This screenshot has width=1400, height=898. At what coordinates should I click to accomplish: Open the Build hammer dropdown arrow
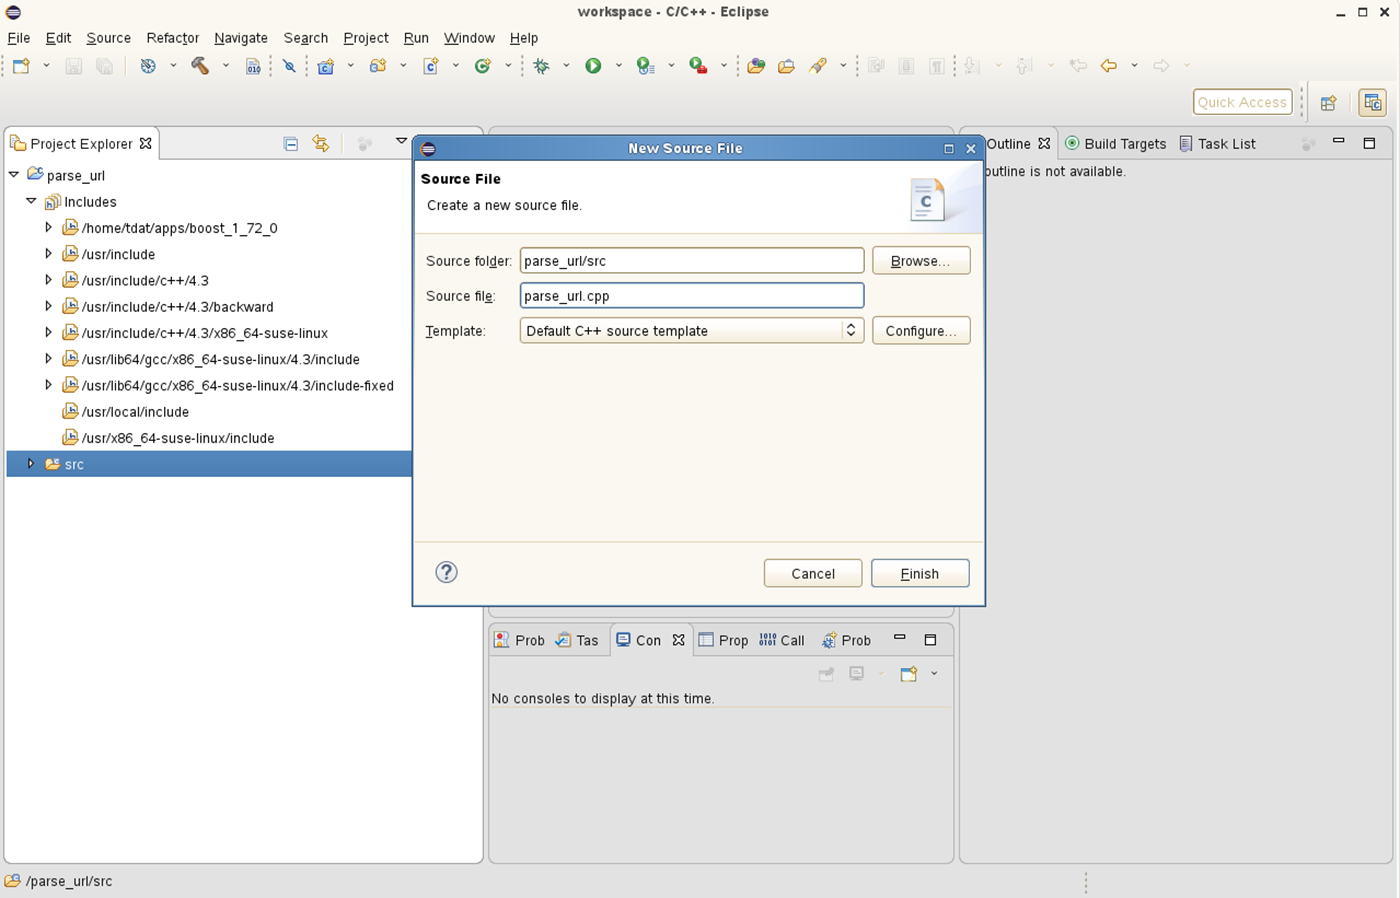tap(225, 66)
